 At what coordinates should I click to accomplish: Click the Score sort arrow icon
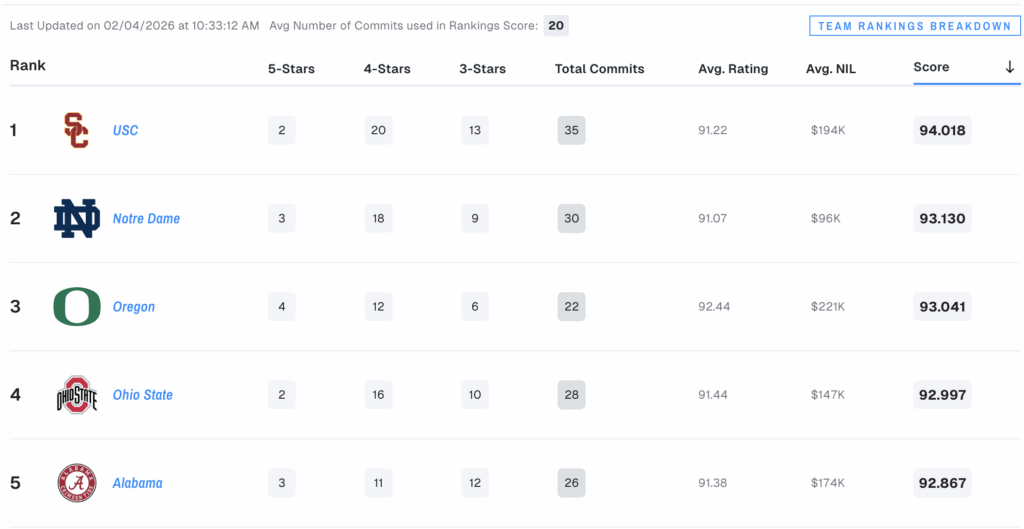point(1009,67)
